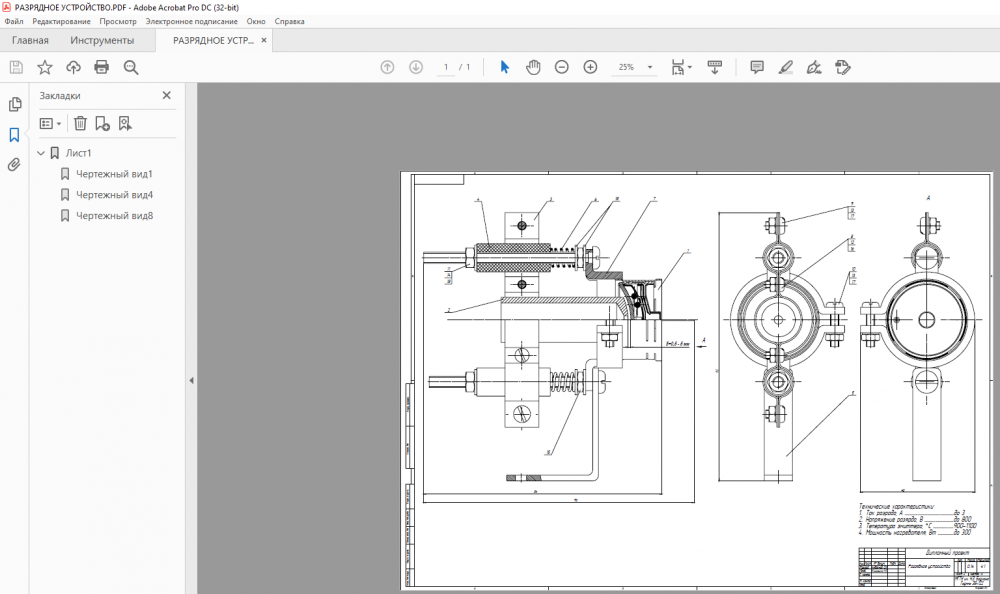
Task: Click the zoom out minus icon
Action: point(562,67)
